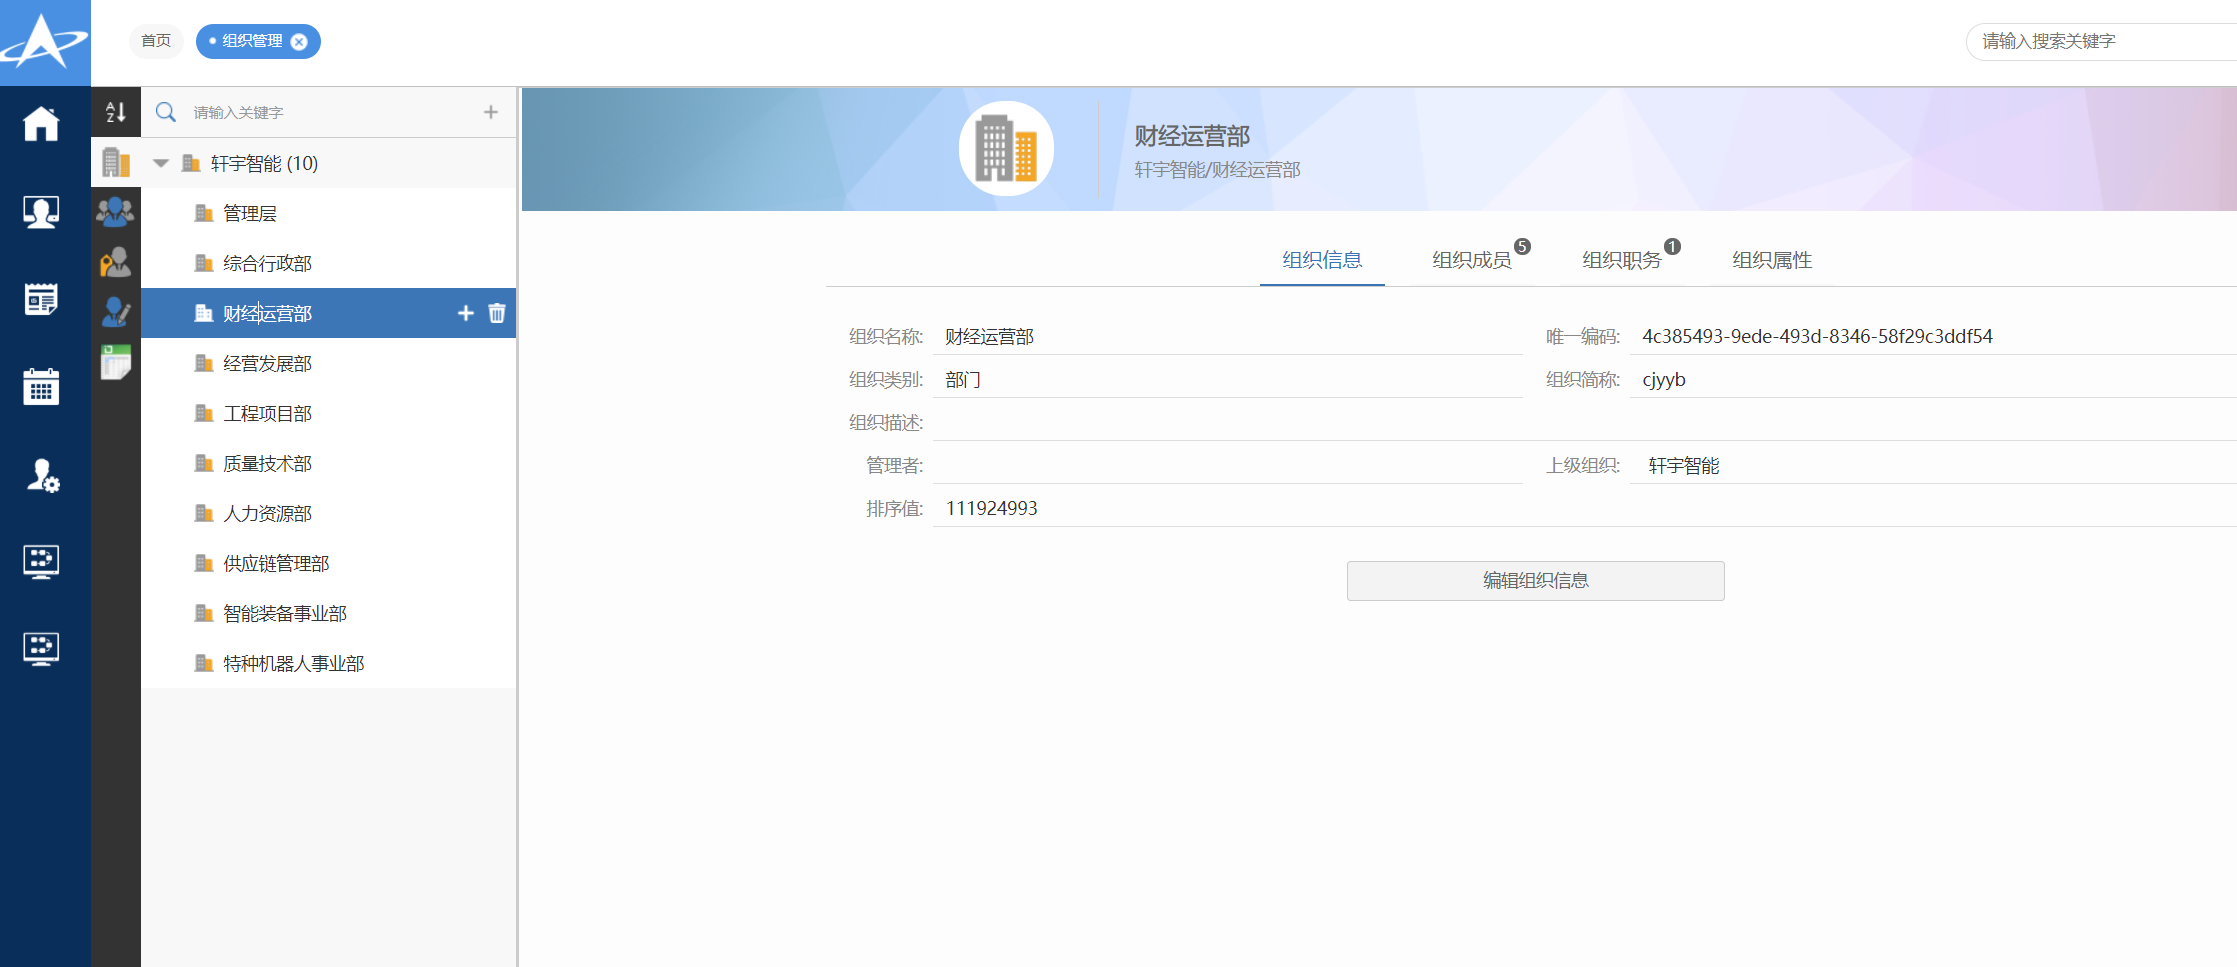Image resolution: width=2237 pixels, height=967 pixels.
Task: Click the 组织名称 value 财经运营部
Action: pyautogui.click(x=990, y=337)
